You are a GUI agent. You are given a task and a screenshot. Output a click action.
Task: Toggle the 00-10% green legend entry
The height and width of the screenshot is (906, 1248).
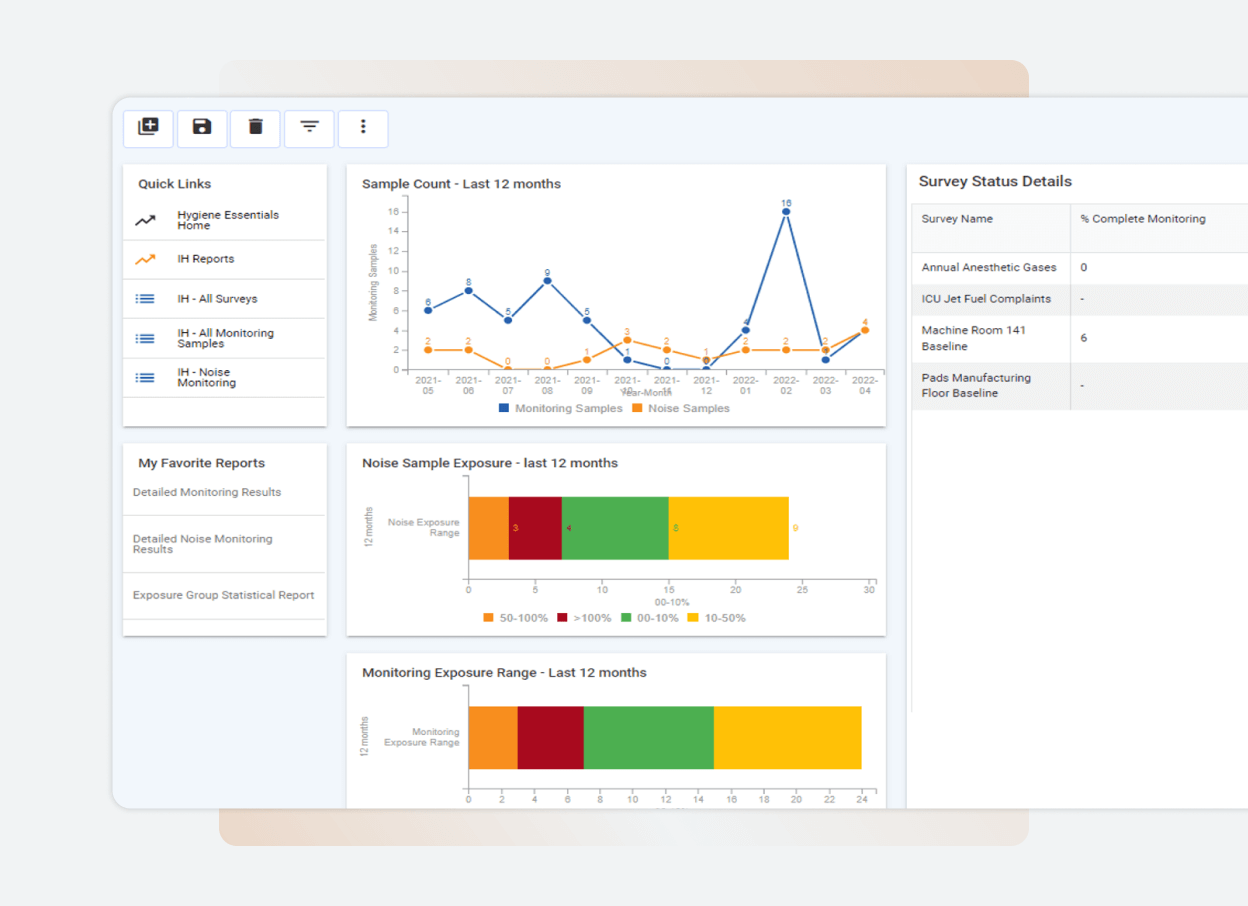pos(653,618)
